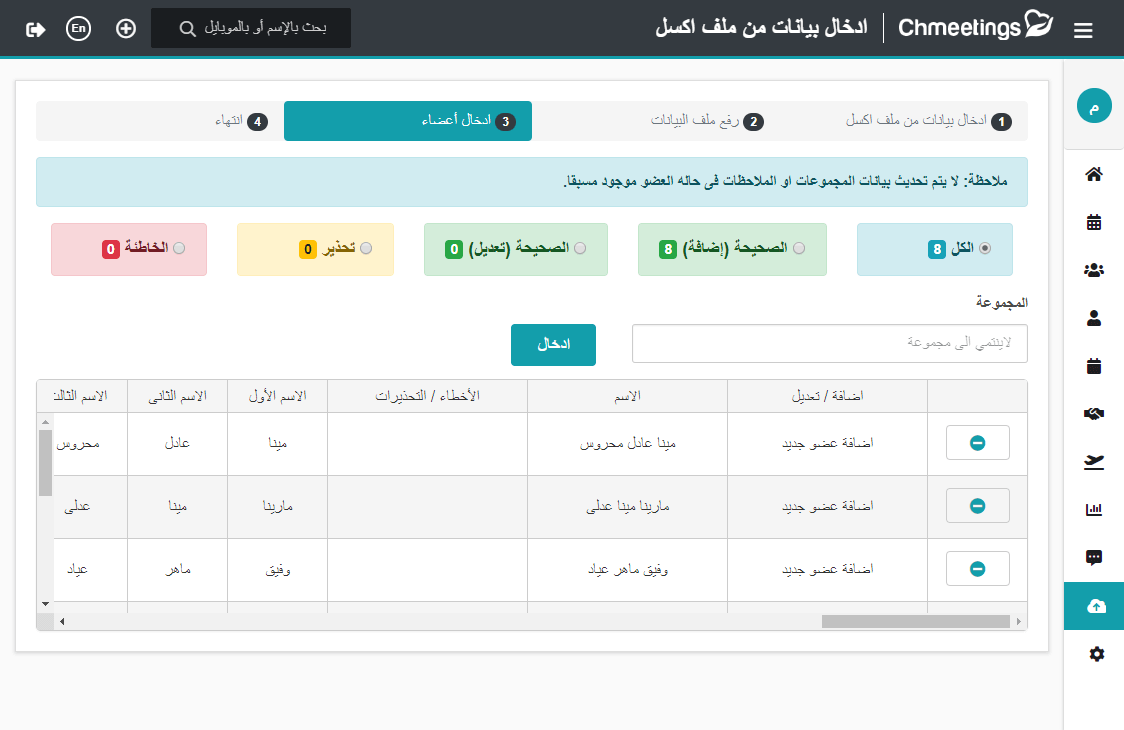Click the name cell وفيق ماهر عياد

click(627, 570)
